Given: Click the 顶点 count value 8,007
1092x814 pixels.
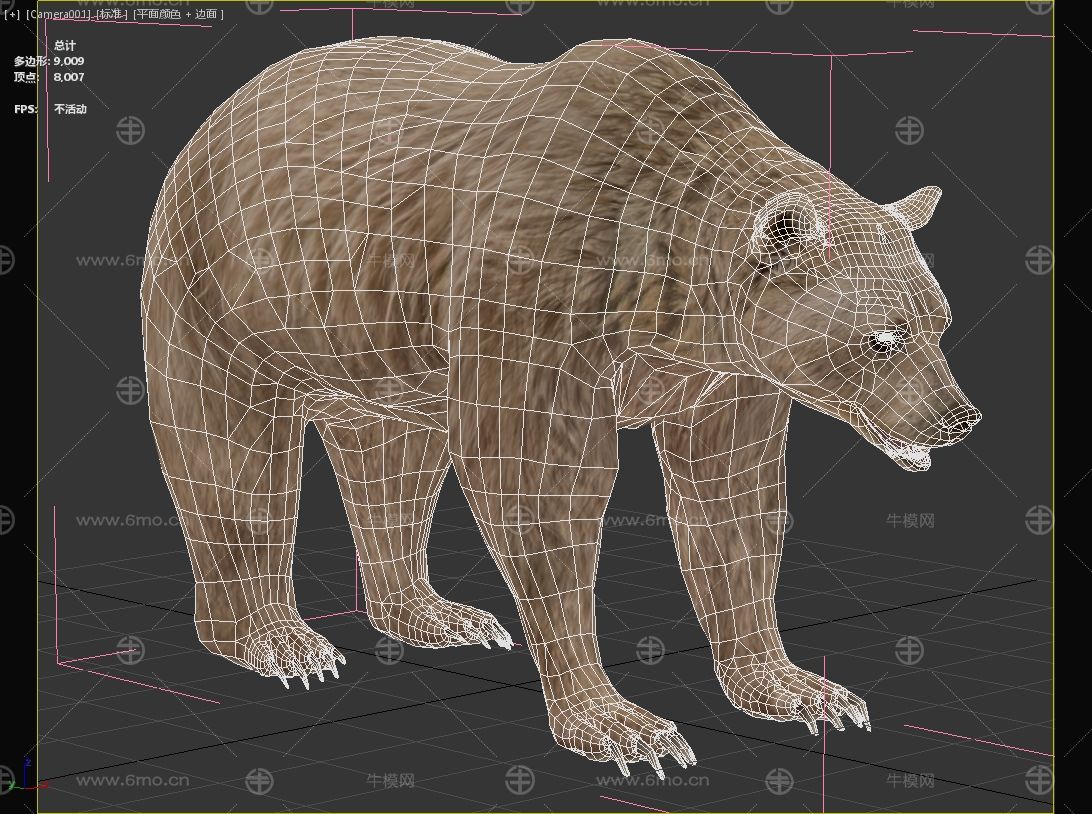Looking at the screenshot, I should click(x=69, y=77).
